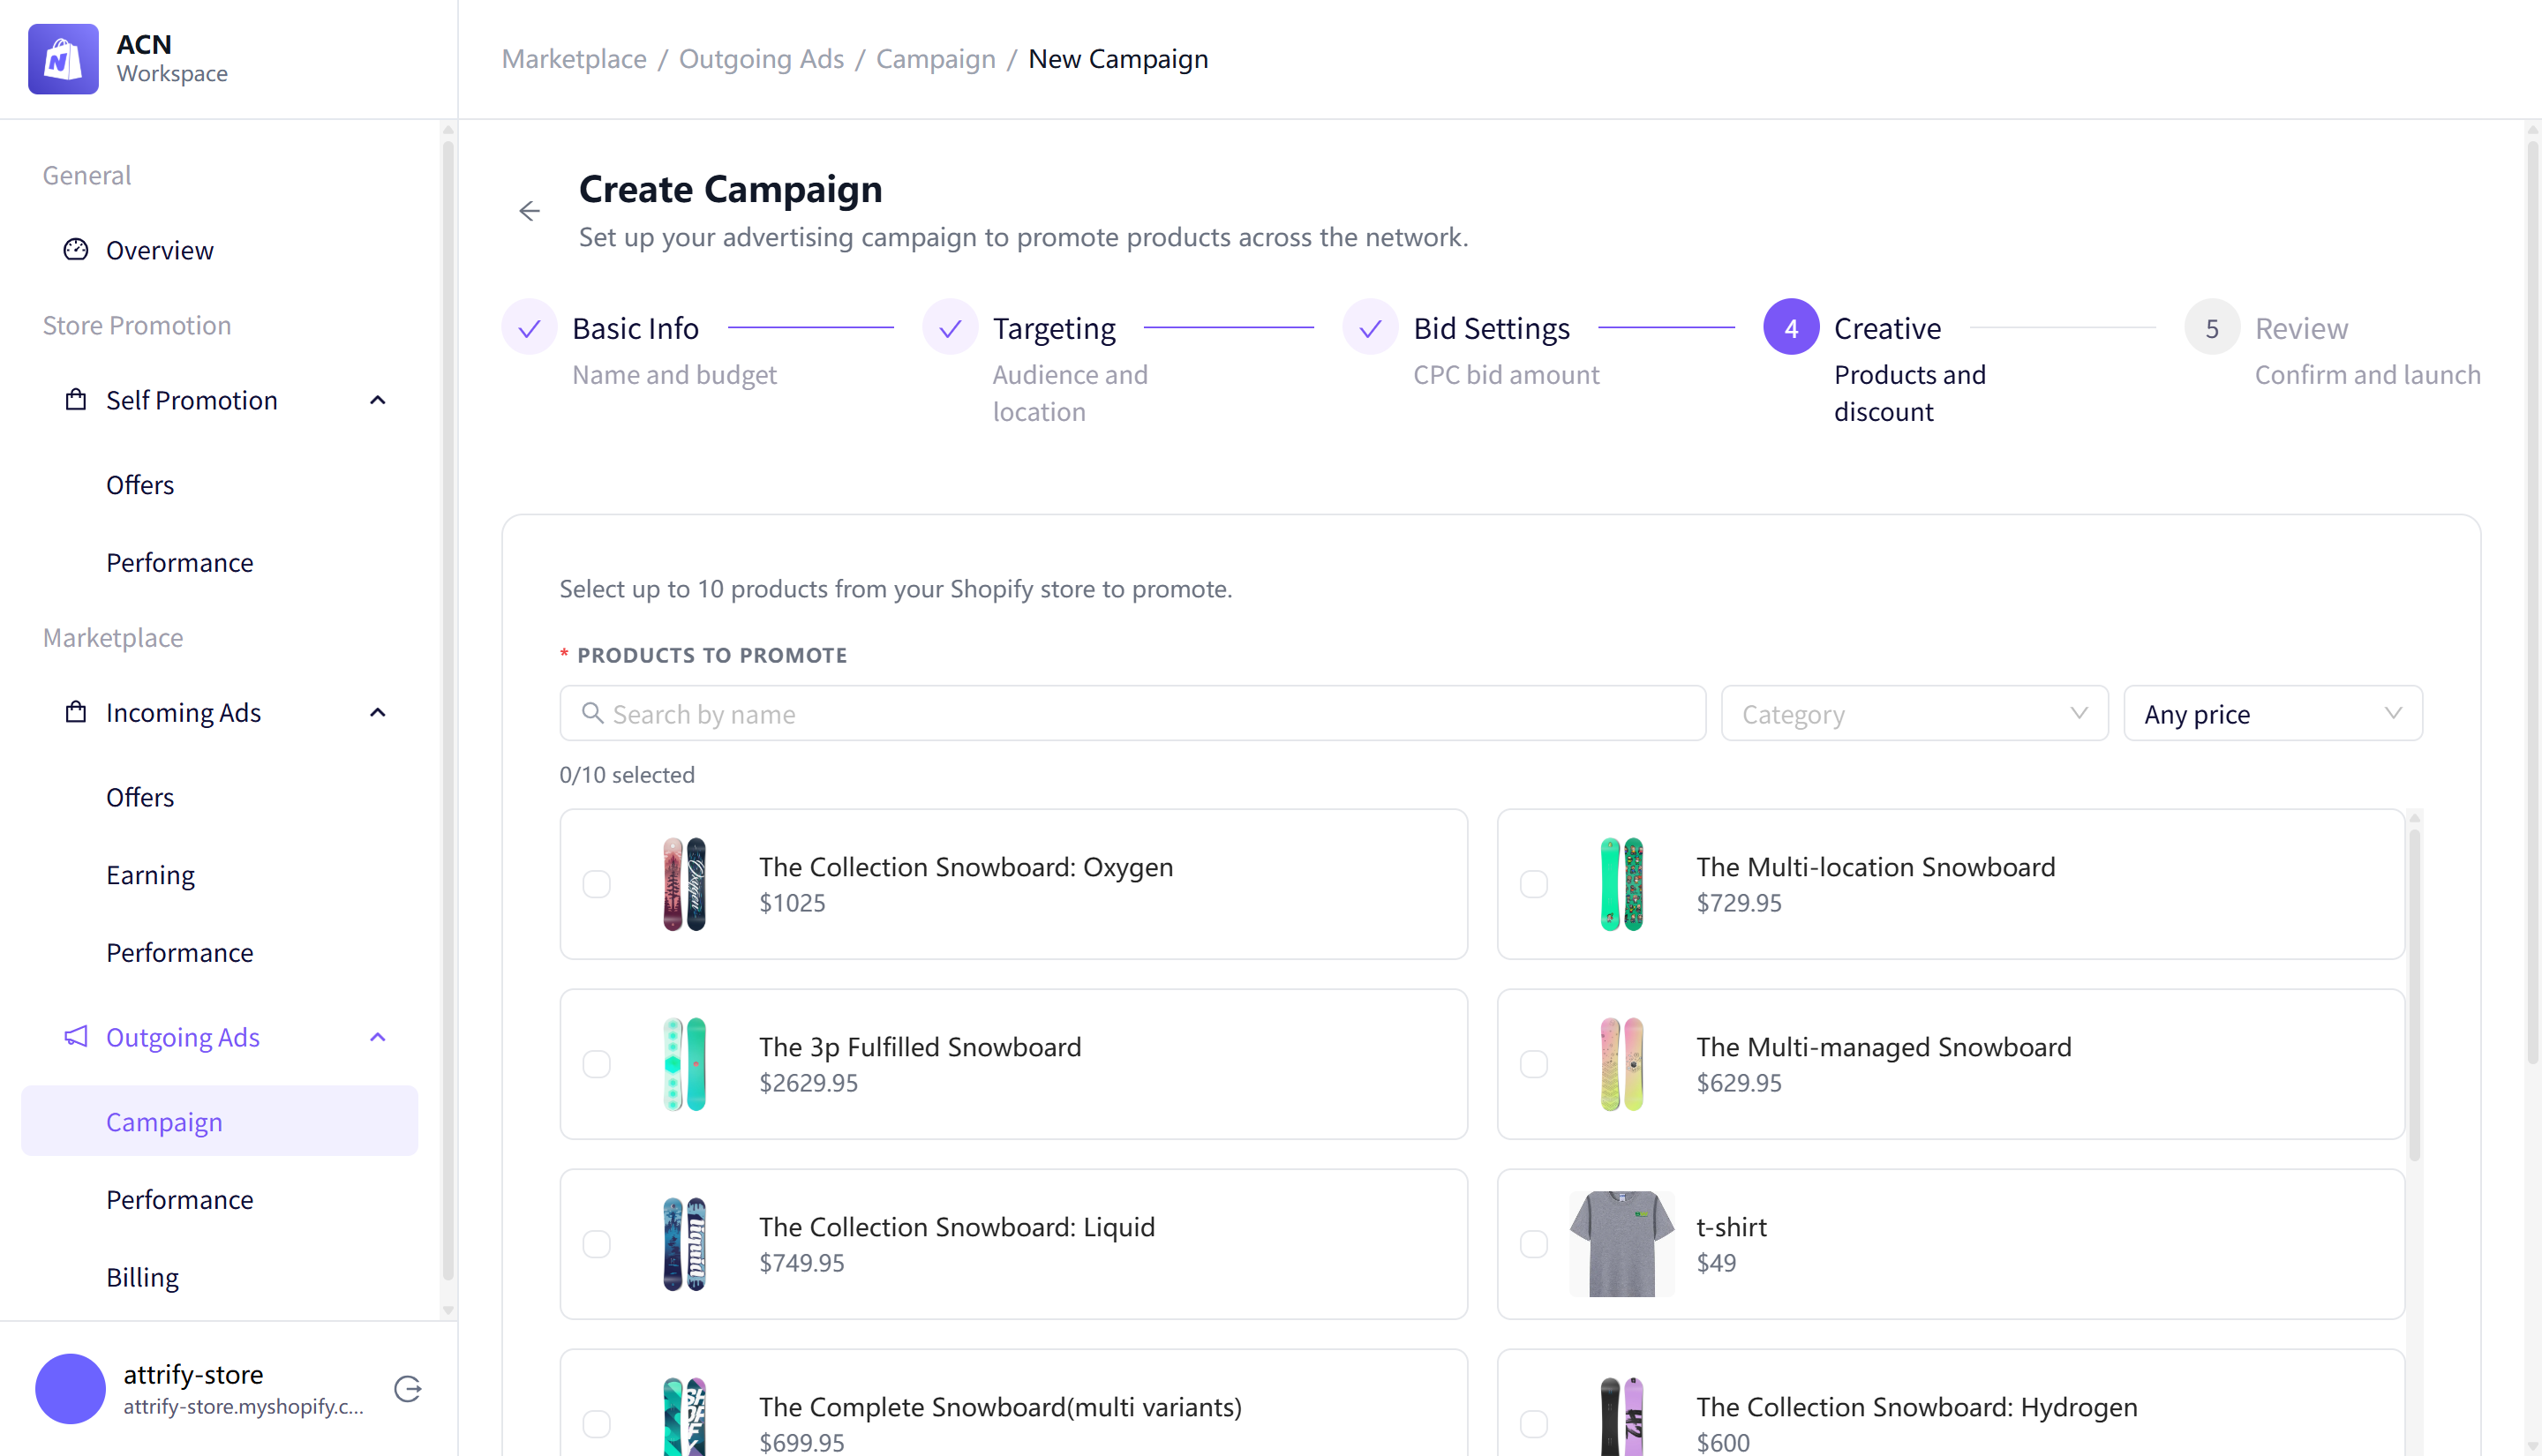
Task: Click the Basic Info checkmark step icon
Action: [529, 327]
